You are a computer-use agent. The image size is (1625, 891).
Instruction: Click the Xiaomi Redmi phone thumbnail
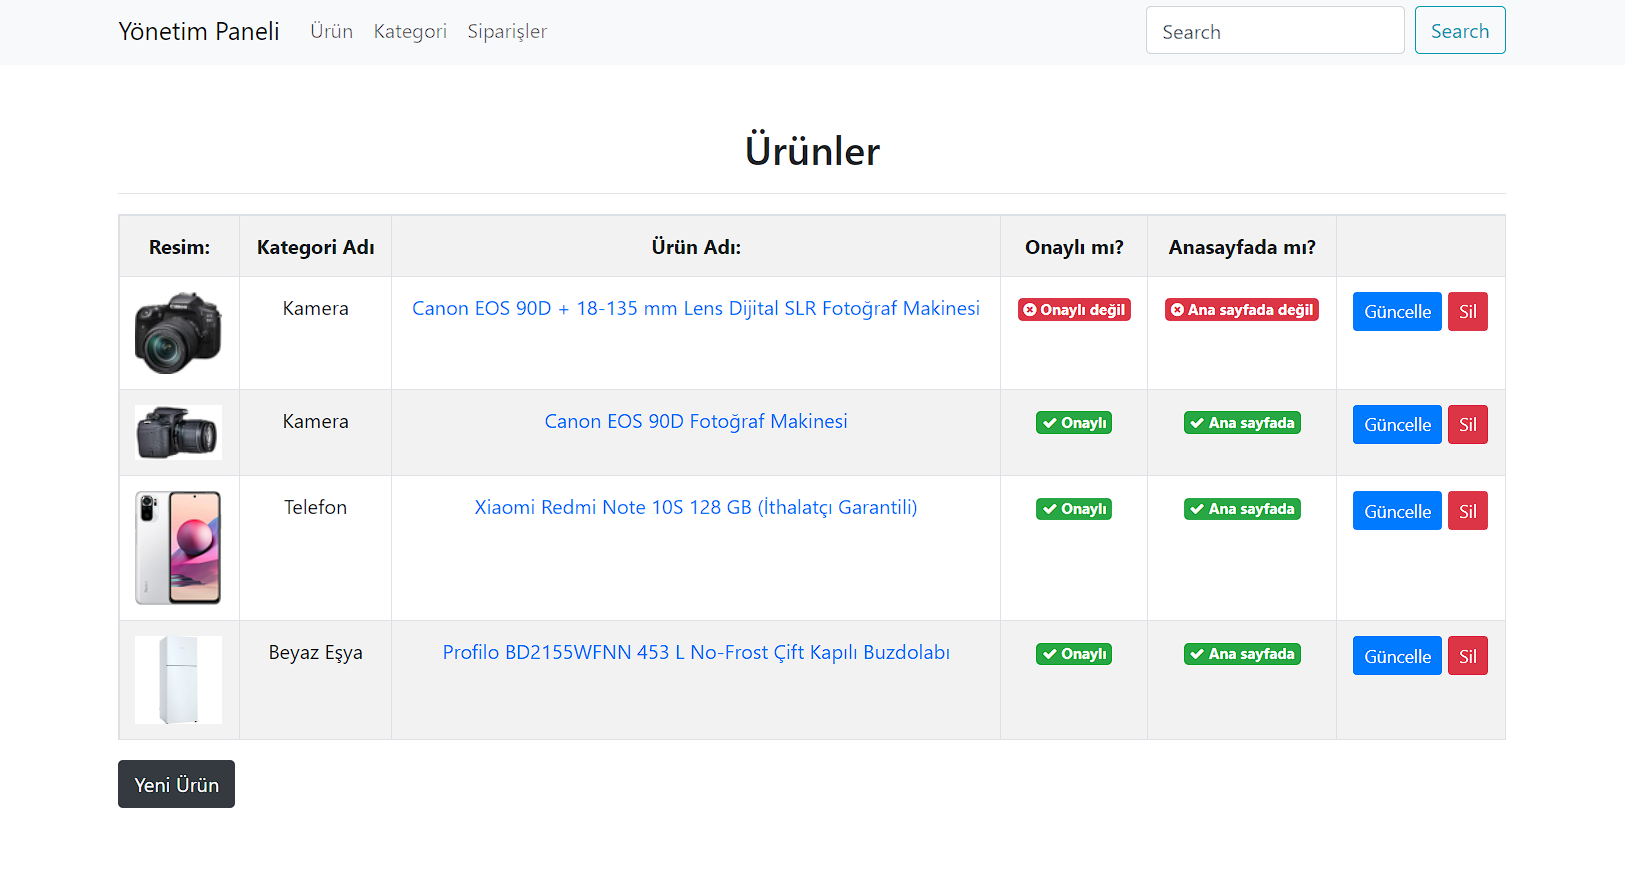tap(178, 548)
